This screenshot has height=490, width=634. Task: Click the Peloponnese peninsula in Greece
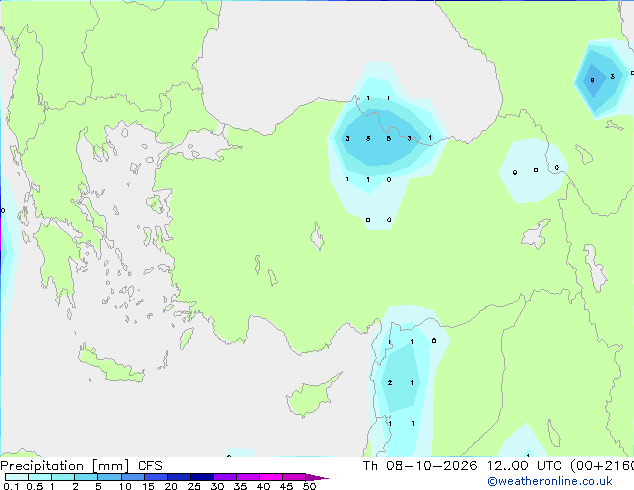click(x=55, y=259)
